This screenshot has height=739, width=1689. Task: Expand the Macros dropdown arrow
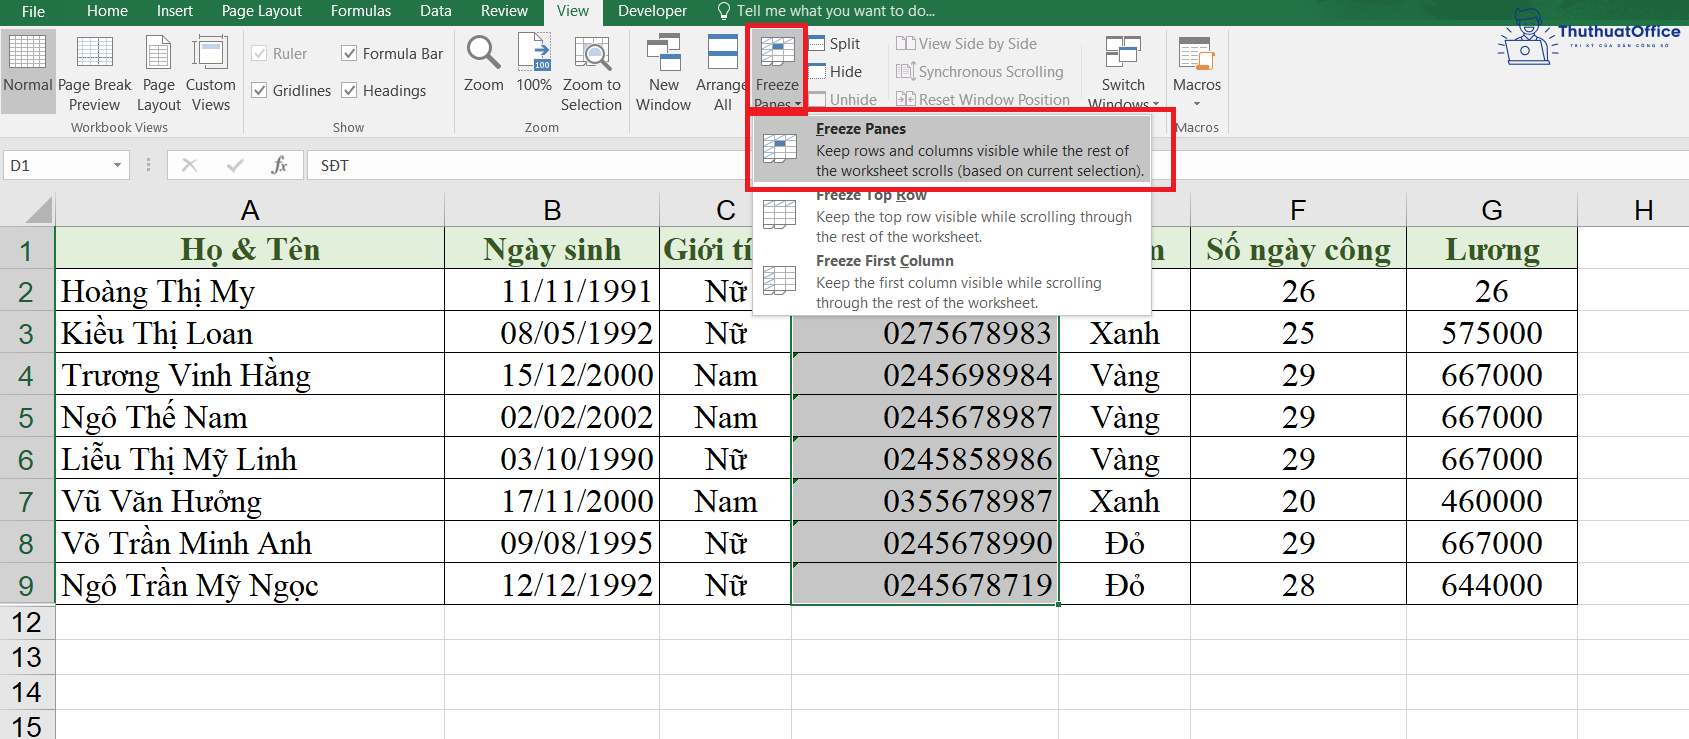pyautogui.click(x=1196, y=104)
